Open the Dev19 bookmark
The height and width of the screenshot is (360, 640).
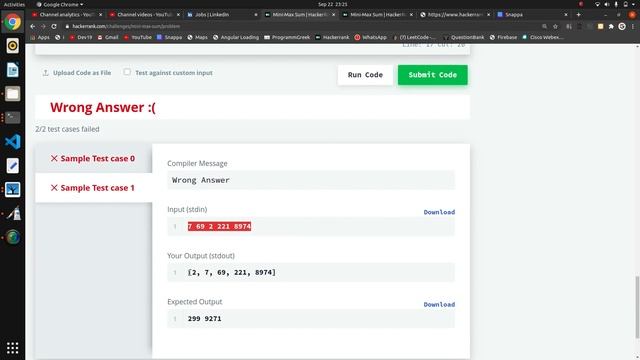point(81,37)
